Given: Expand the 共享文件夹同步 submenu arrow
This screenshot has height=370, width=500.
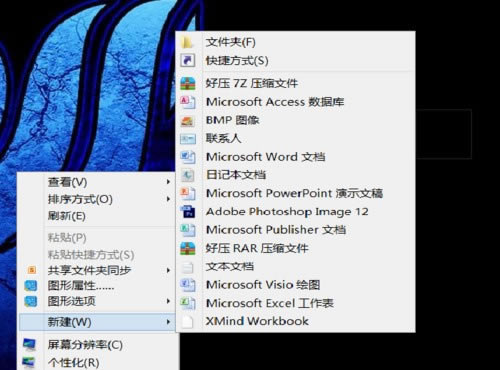Looking at the screenshot, I should (168, 270).
